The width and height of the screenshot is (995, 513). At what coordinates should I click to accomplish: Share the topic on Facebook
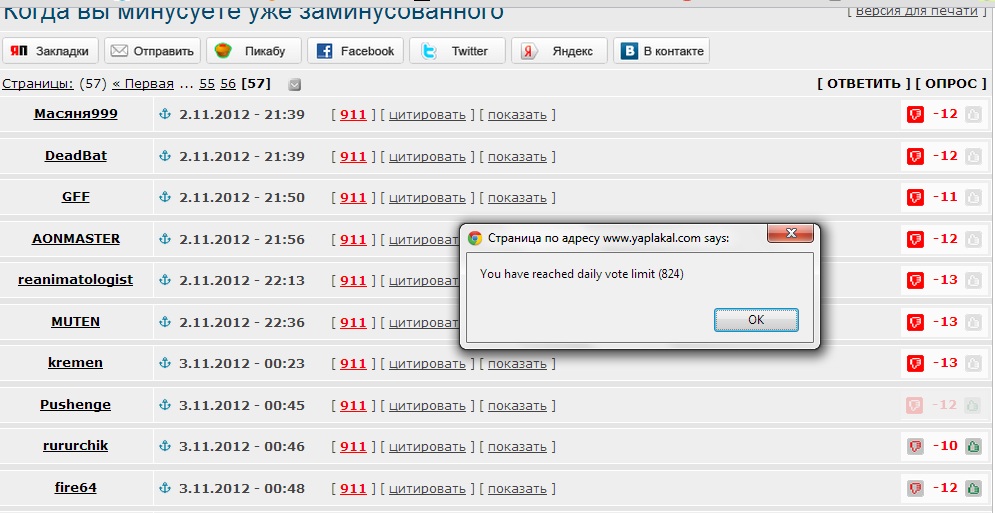tap(355, 51)
